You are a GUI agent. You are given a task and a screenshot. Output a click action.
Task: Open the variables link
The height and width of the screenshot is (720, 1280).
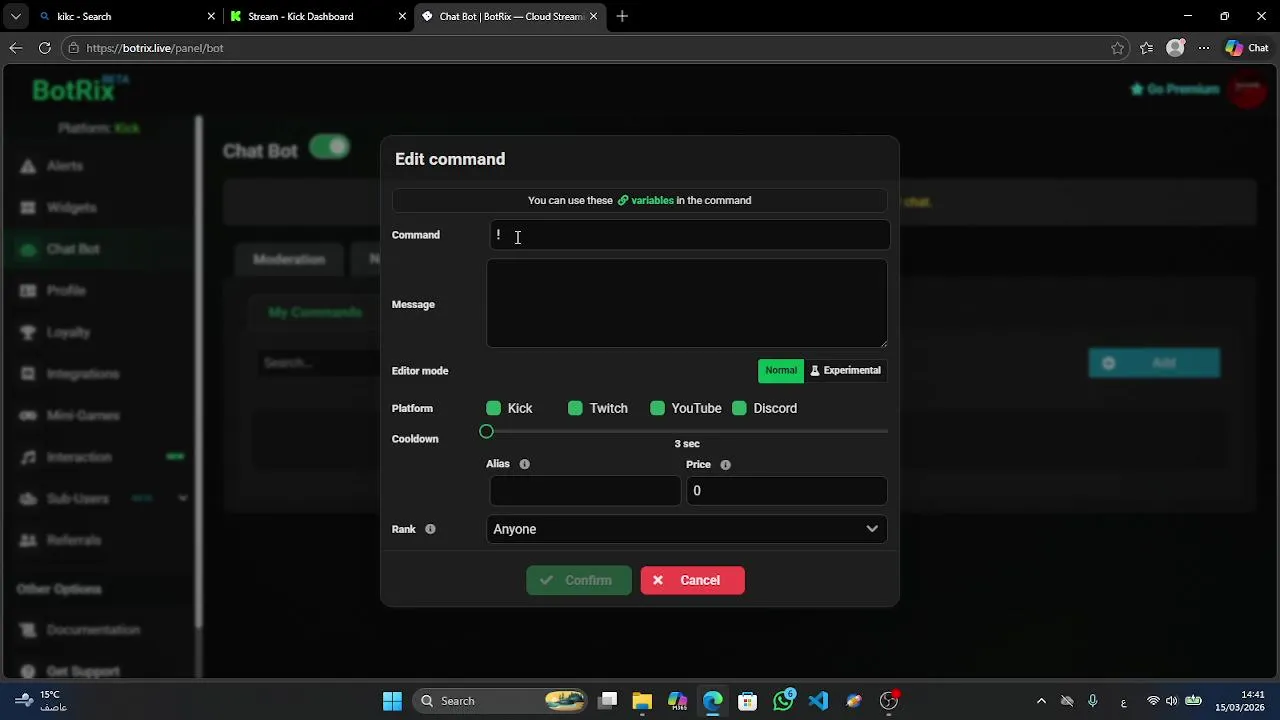[x=645, y=200]
